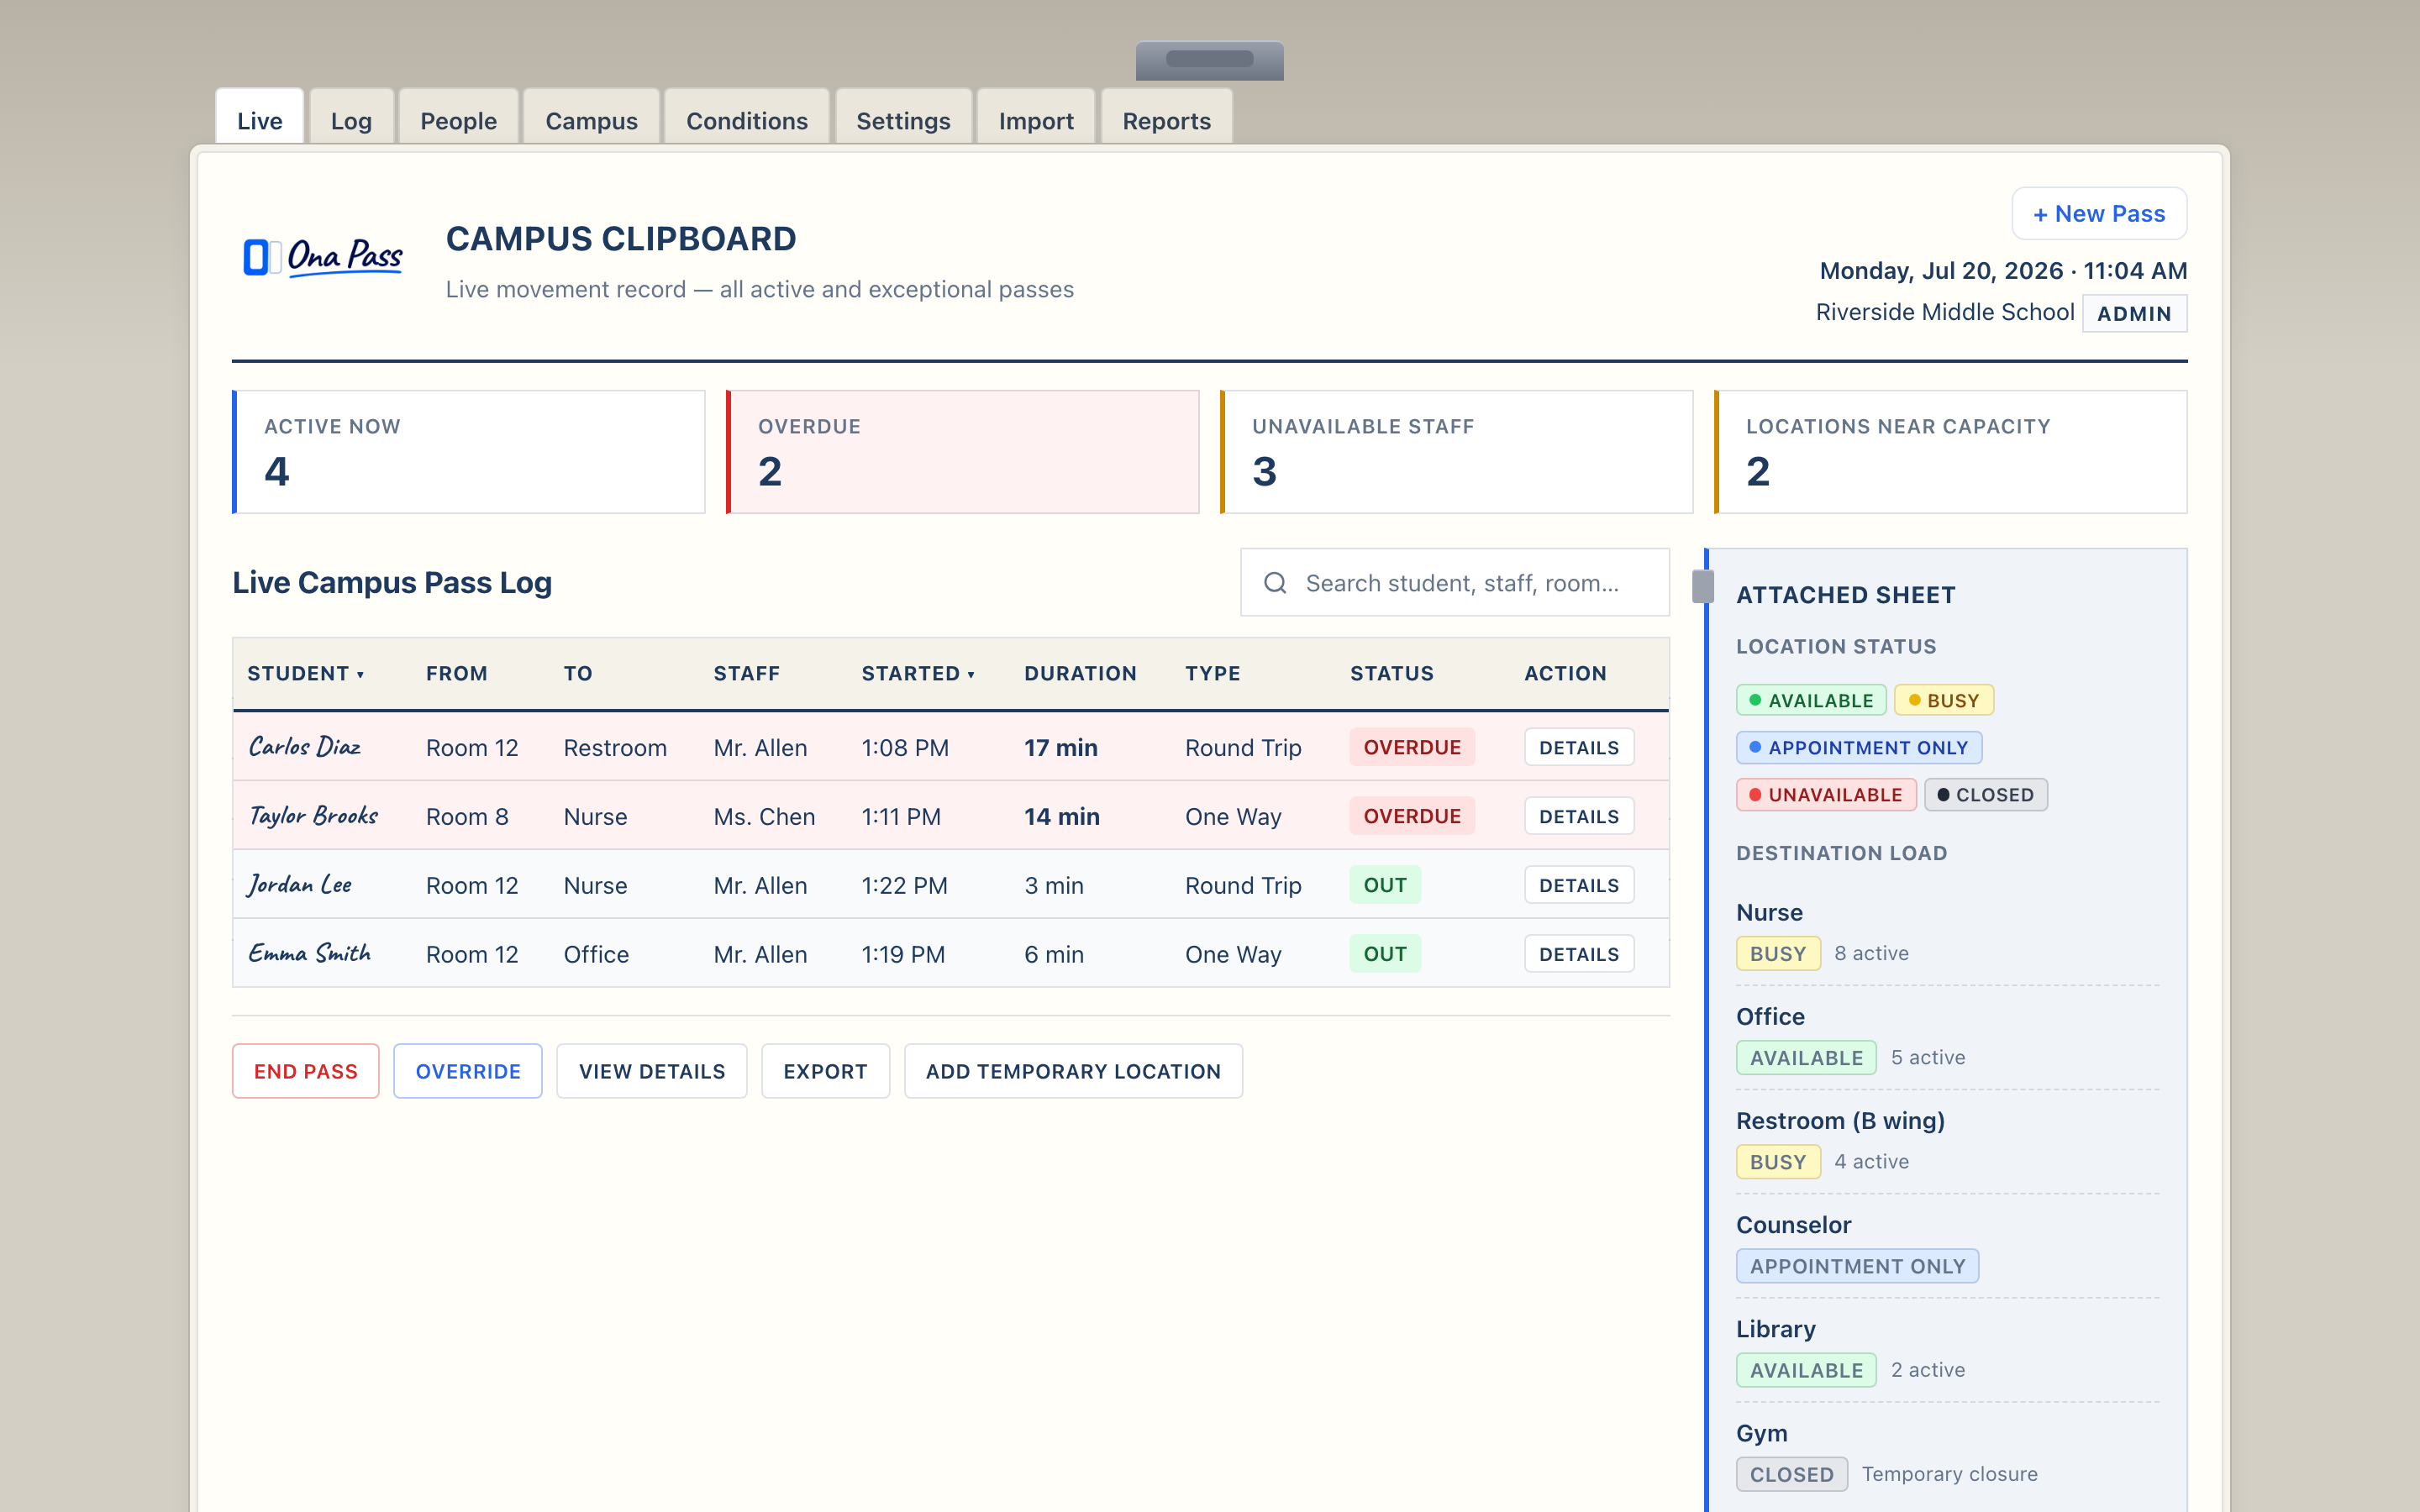Screen dimensions: 2420x1512
Task: Click the EXPORT button
Action: [x=825, y=1071]
